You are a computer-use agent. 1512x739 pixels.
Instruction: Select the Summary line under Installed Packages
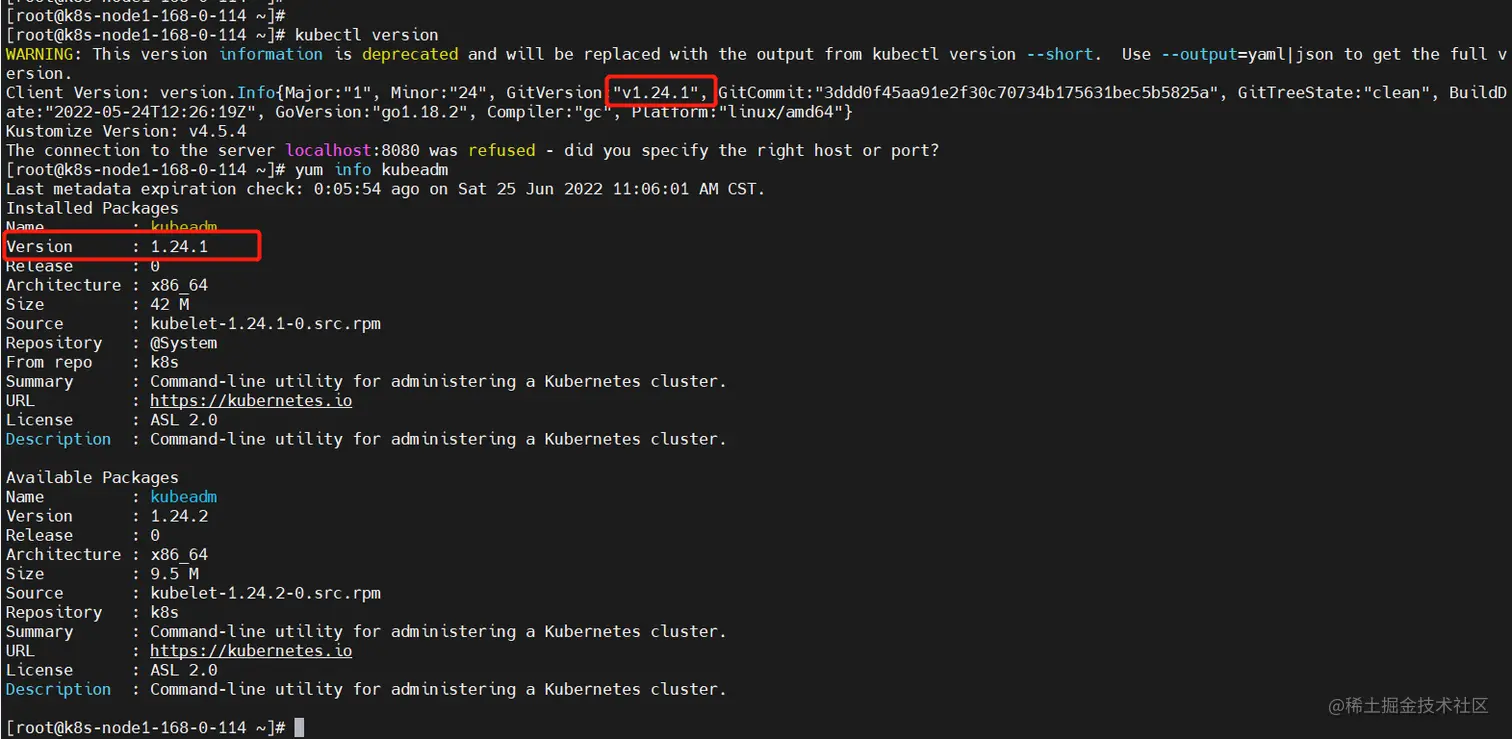point(366,381)
